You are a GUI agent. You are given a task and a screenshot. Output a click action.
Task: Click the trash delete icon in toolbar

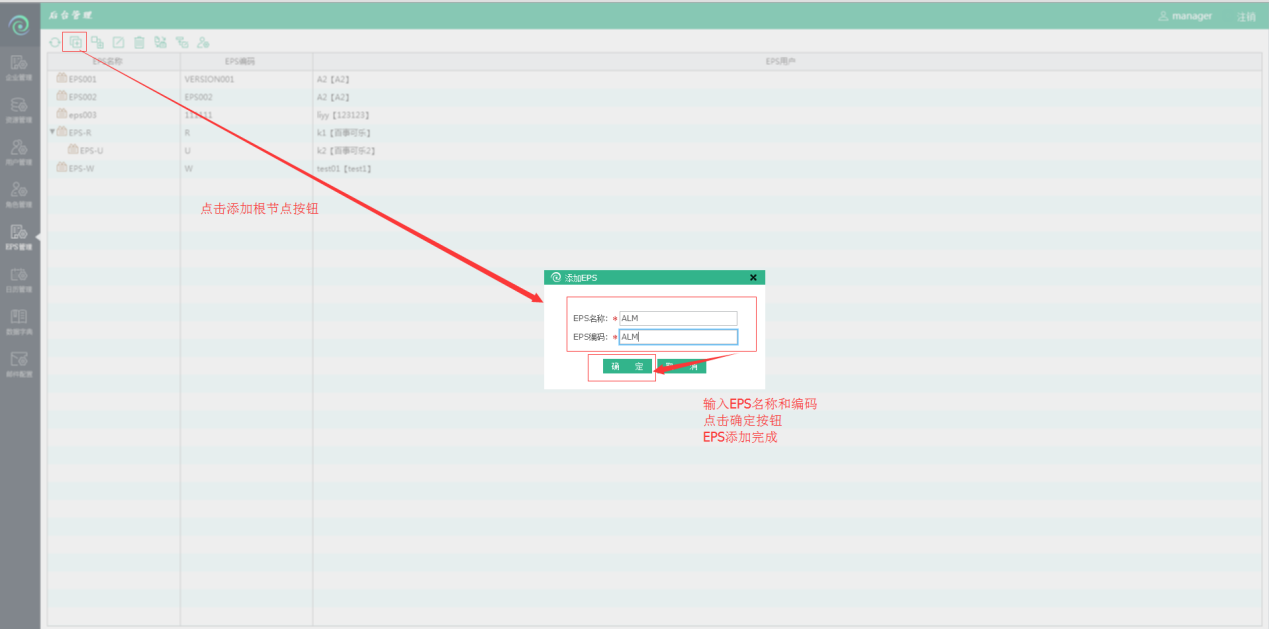139,42
